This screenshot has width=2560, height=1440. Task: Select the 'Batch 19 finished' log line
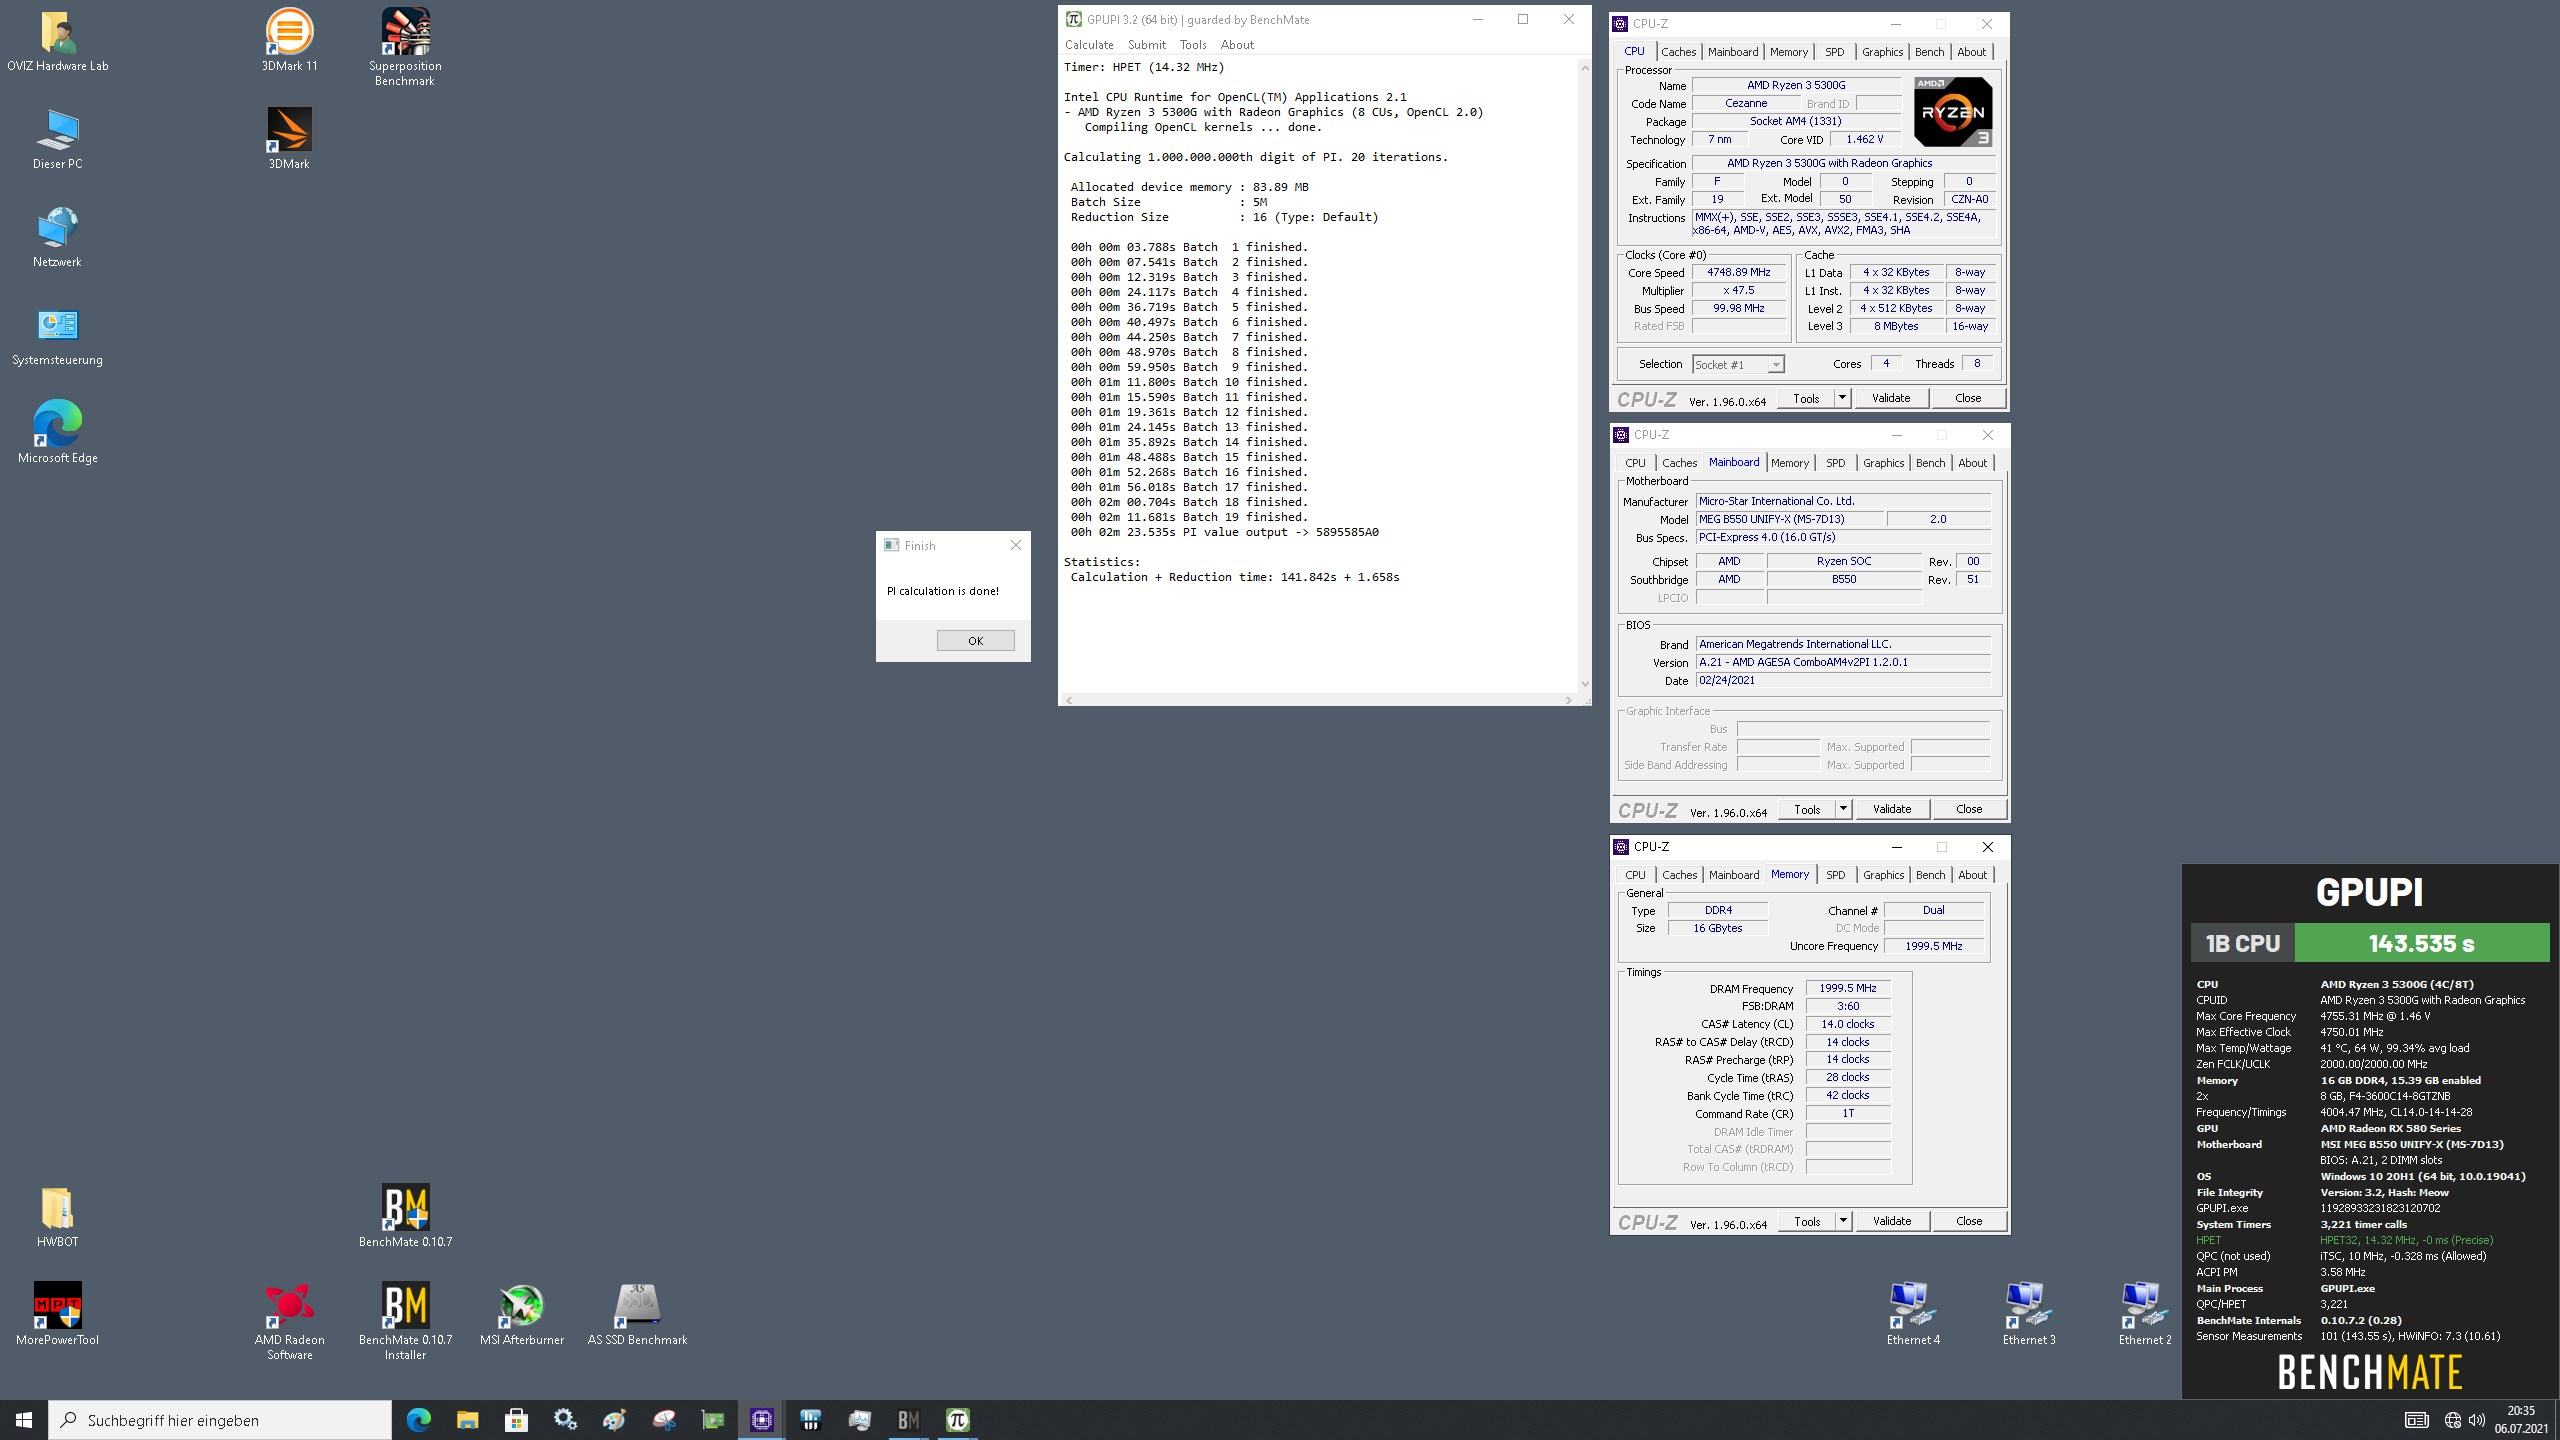click(x=1189, y=517)
